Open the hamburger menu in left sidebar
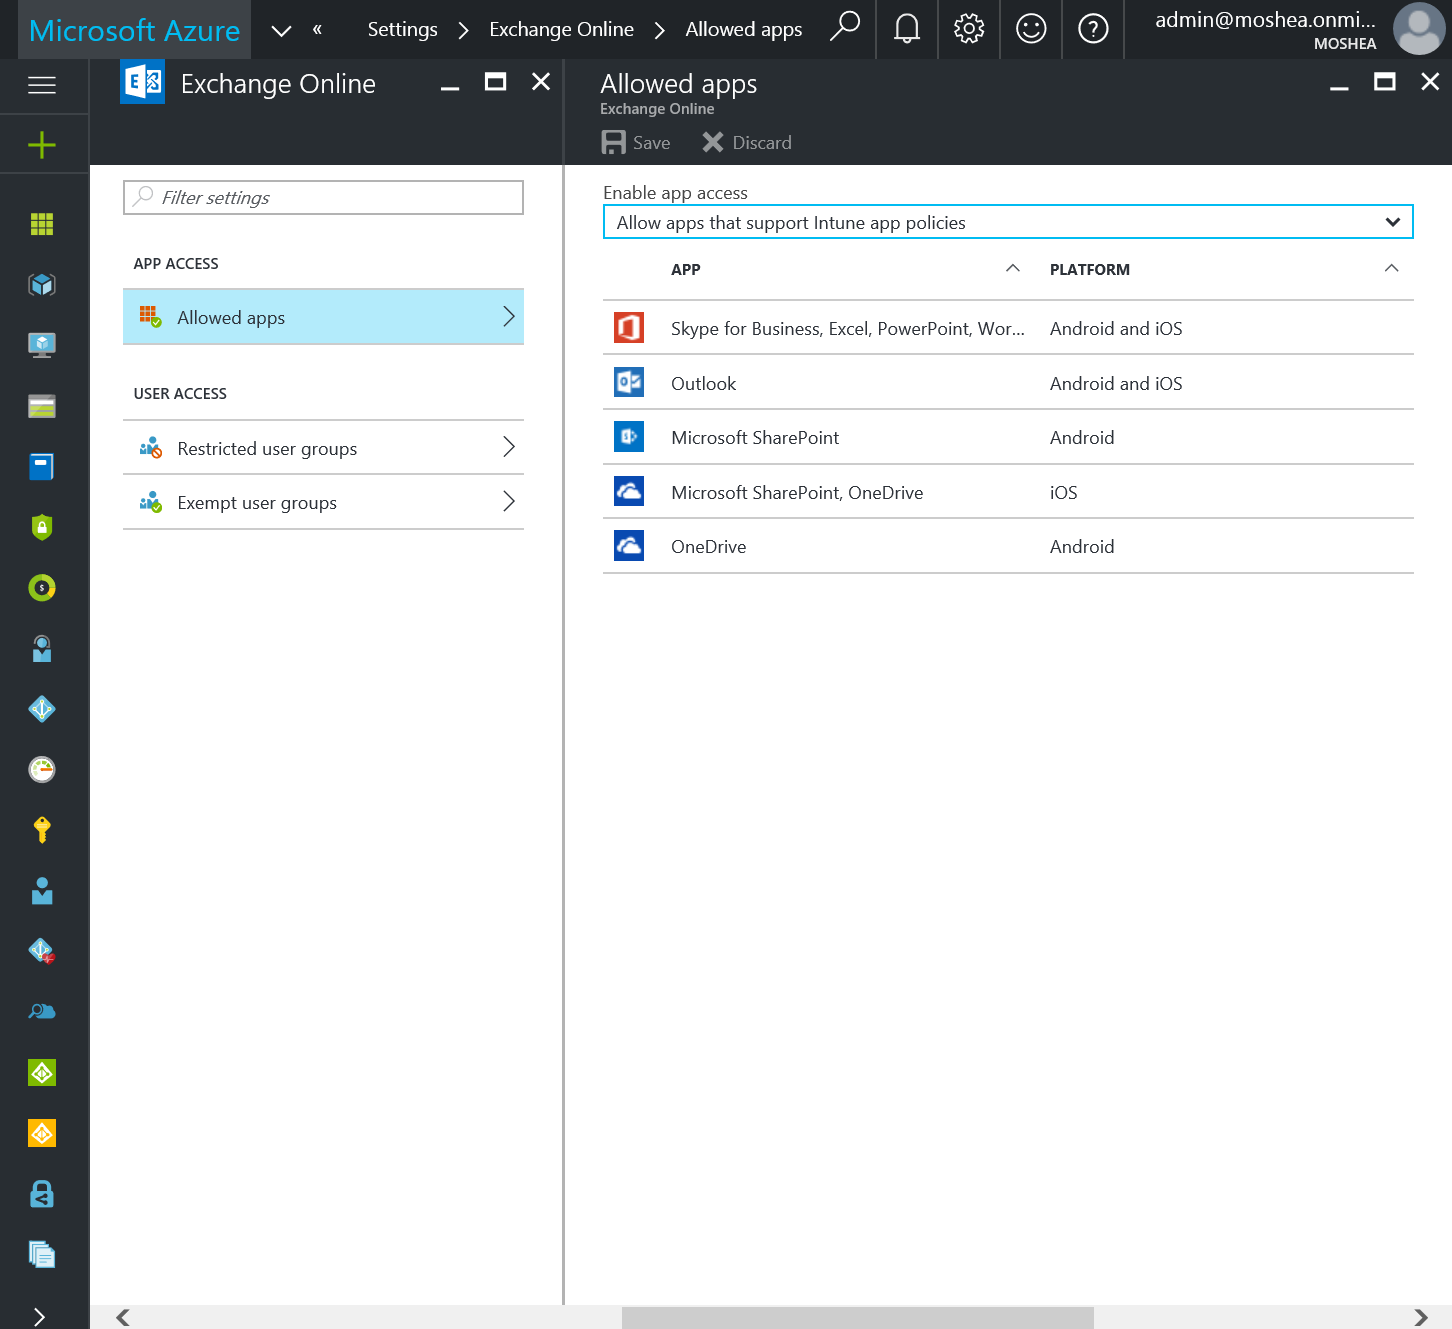The width and height of the screenshot is (1452, 1329). [x=42, y=85]
